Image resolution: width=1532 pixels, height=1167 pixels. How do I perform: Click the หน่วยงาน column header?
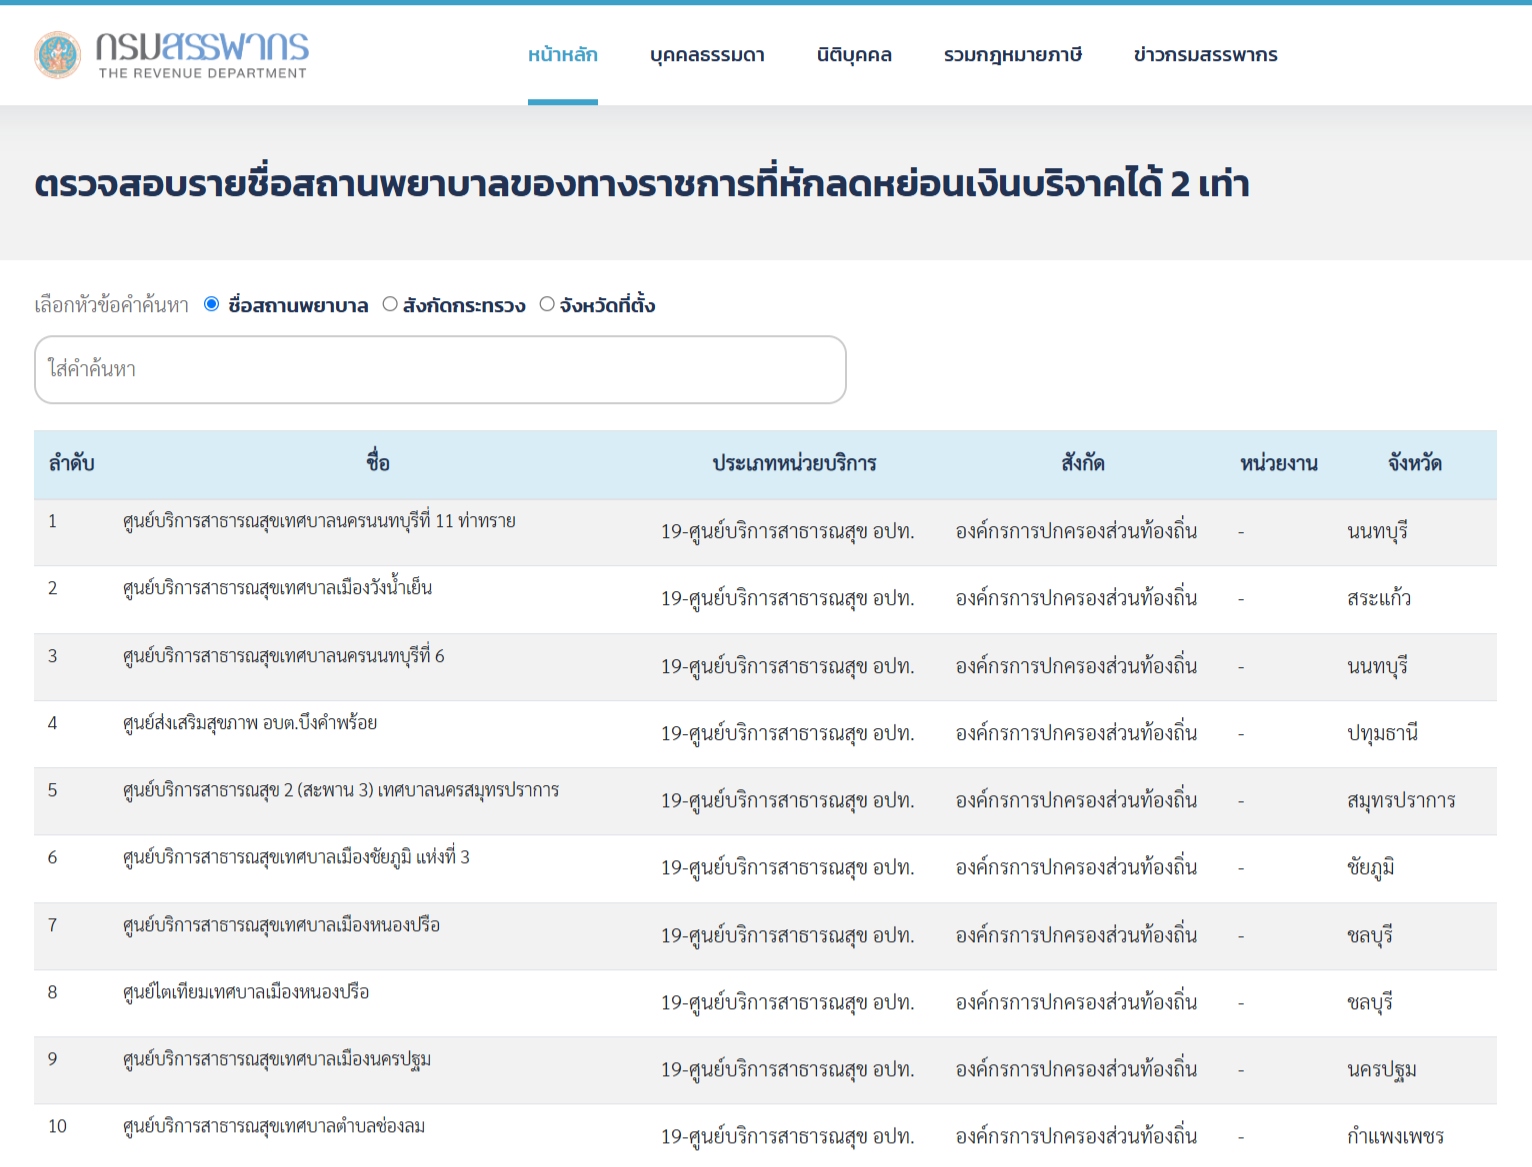[x=1278, y=463]
